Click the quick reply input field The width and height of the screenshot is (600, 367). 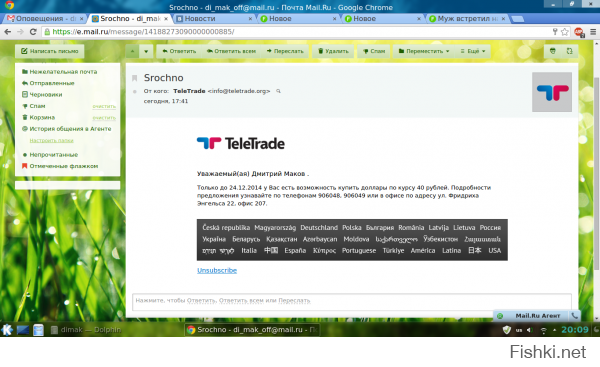click(x=352, y=302)
